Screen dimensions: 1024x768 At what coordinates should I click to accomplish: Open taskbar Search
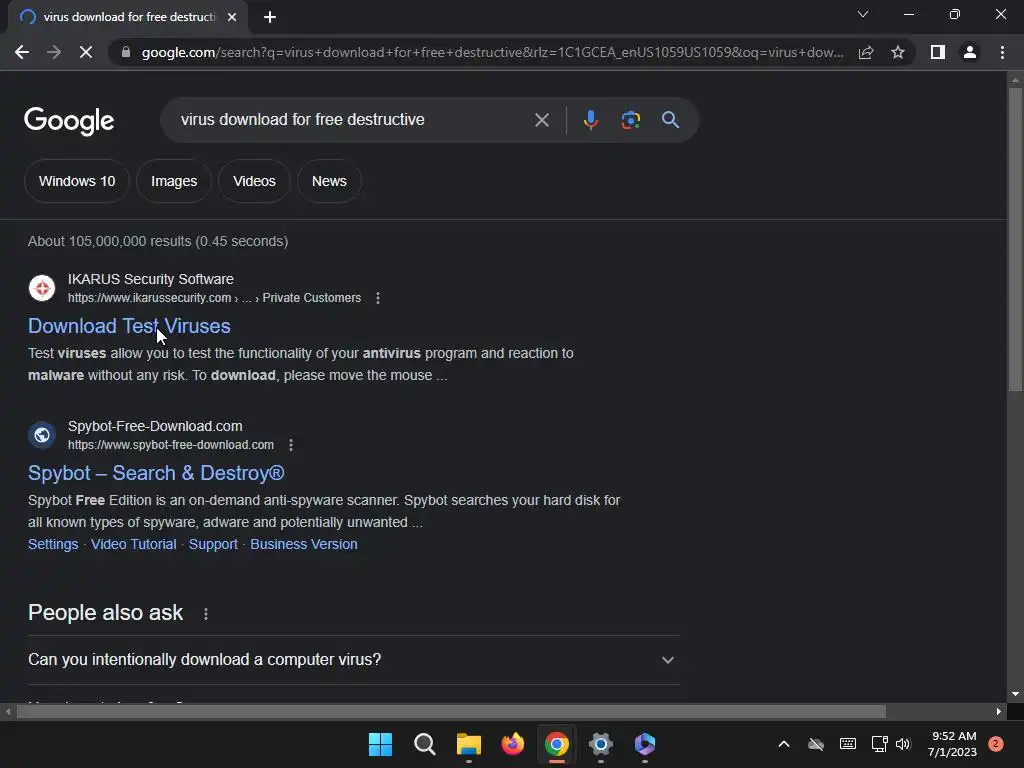(x=424, y=744)
